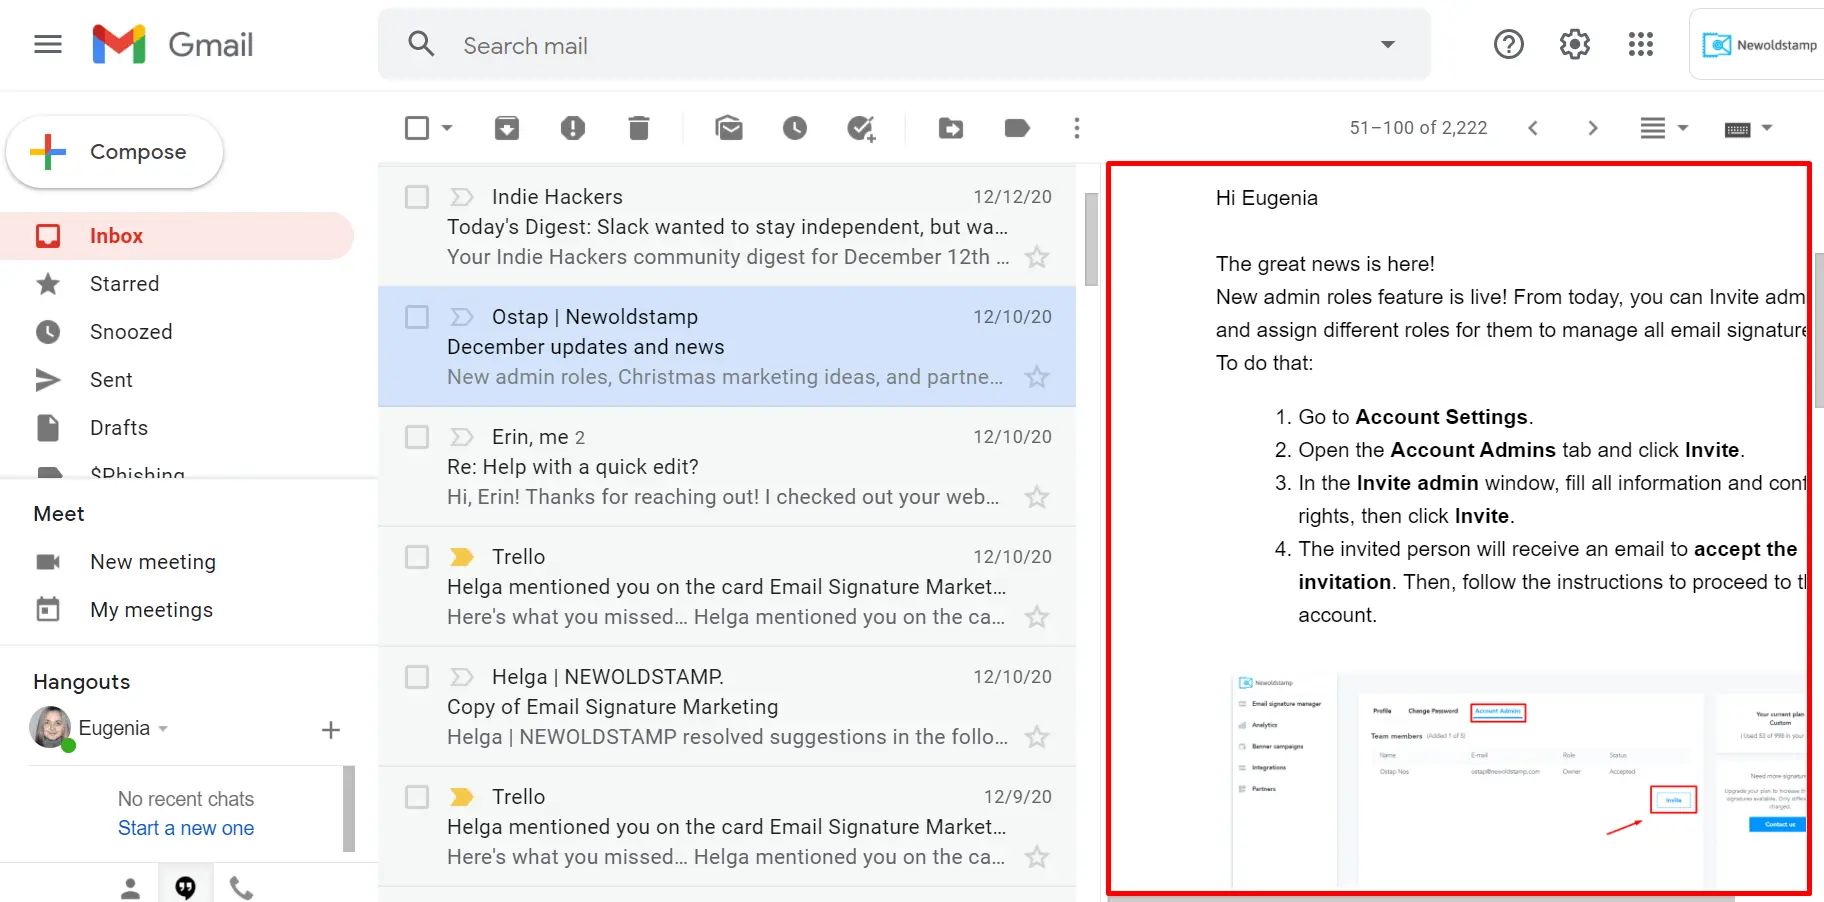This screenshot has width=1824, height=902.
Task: Click the search magnifier icon
Action: click(421, 44)
